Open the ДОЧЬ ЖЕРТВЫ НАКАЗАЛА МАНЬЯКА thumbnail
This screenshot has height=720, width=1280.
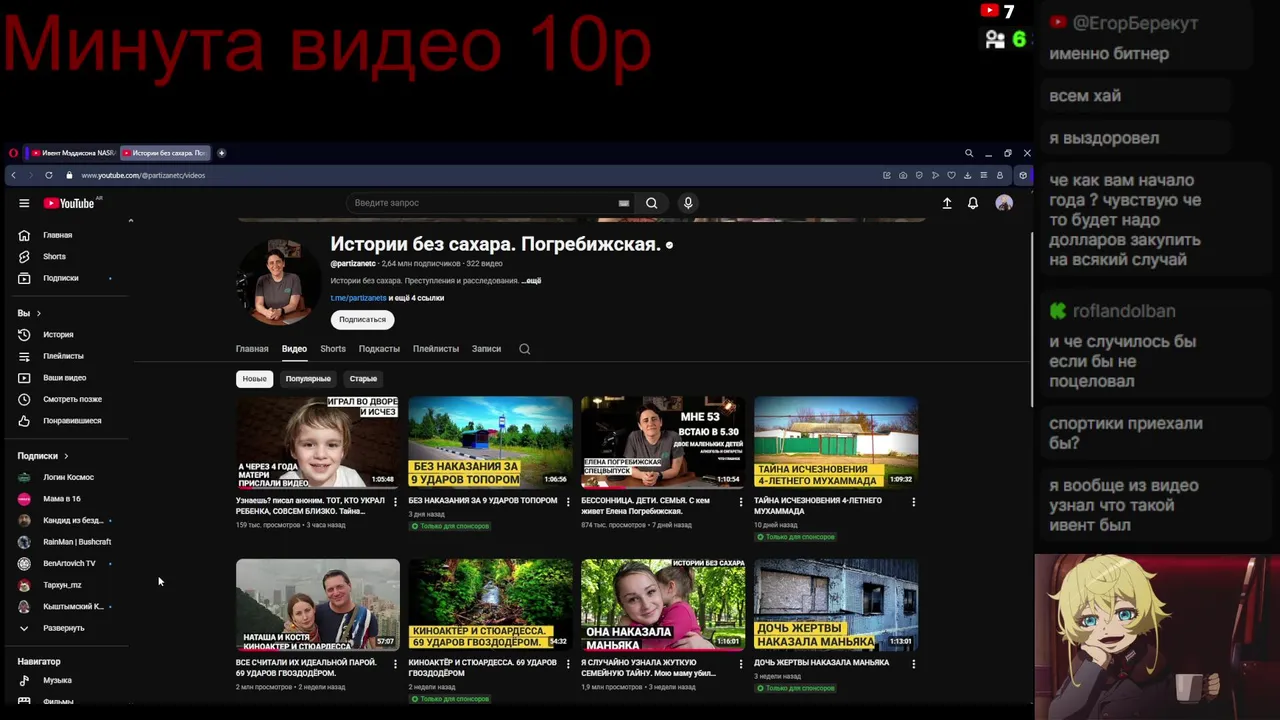point(836,605)
